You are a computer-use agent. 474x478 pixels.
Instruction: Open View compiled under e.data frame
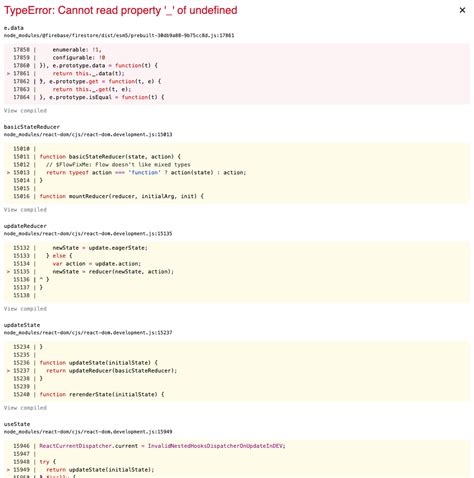[25, 111]
